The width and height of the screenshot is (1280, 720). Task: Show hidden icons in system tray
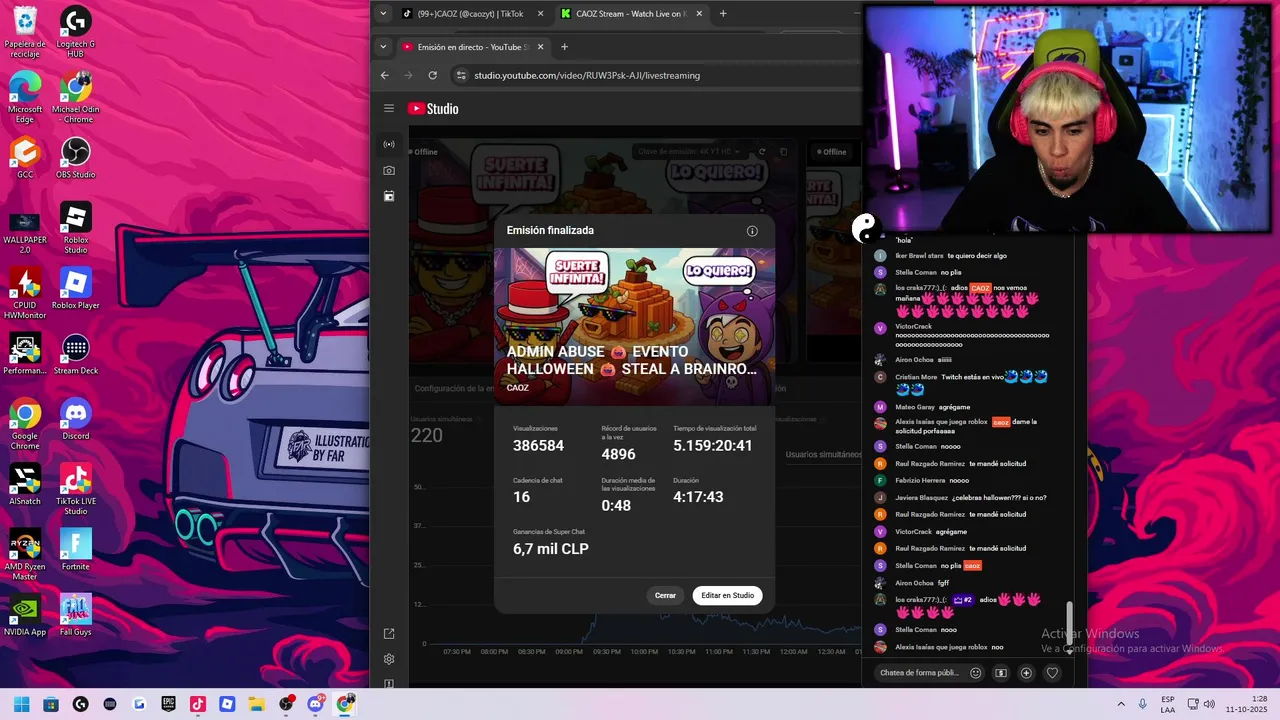(1120, 704)
